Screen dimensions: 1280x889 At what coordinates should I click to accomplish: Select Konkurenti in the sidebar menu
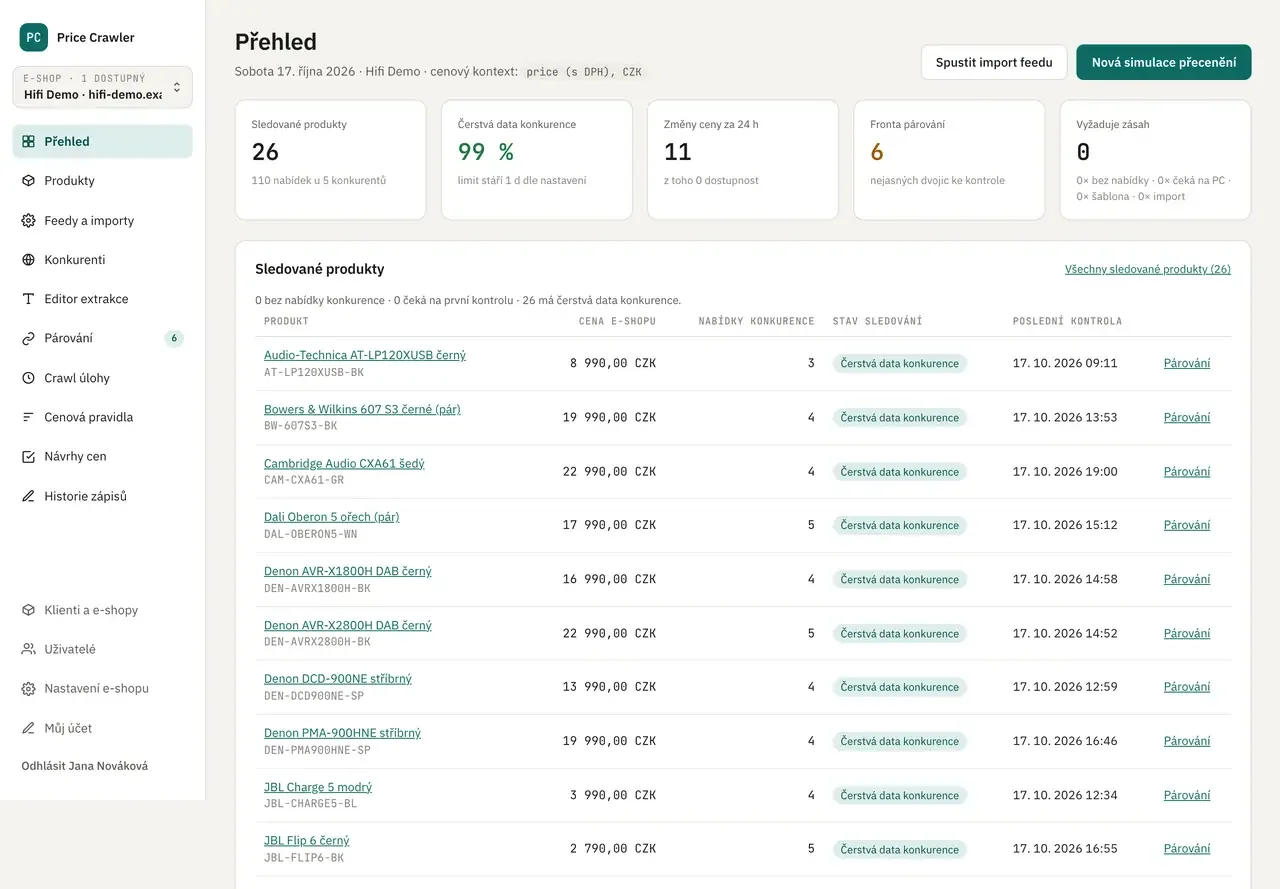[102, 260]
